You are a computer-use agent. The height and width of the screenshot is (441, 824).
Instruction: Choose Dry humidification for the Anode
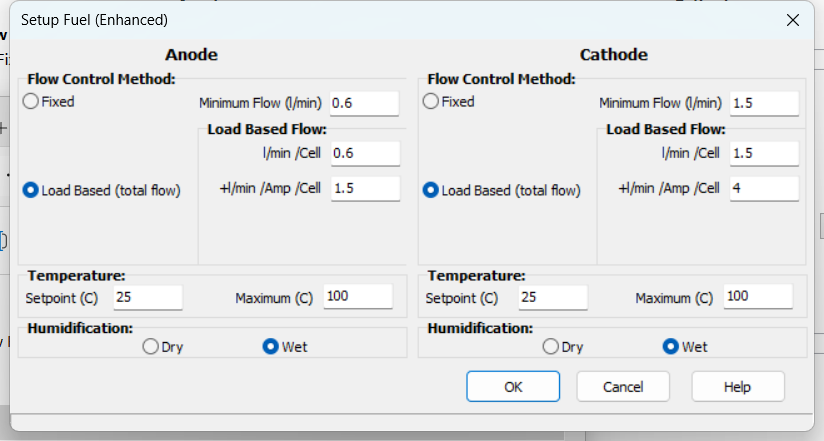[151, 347]
